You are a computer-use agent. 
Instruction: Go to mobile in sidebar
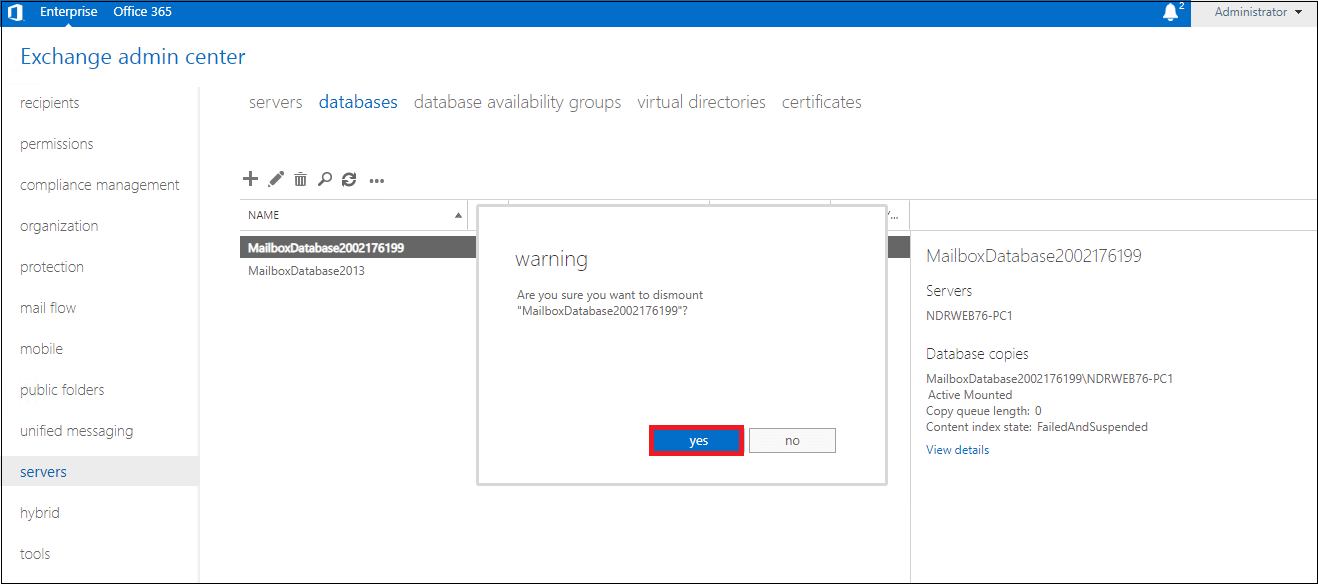pyautogui.click(x=41, y=349)
